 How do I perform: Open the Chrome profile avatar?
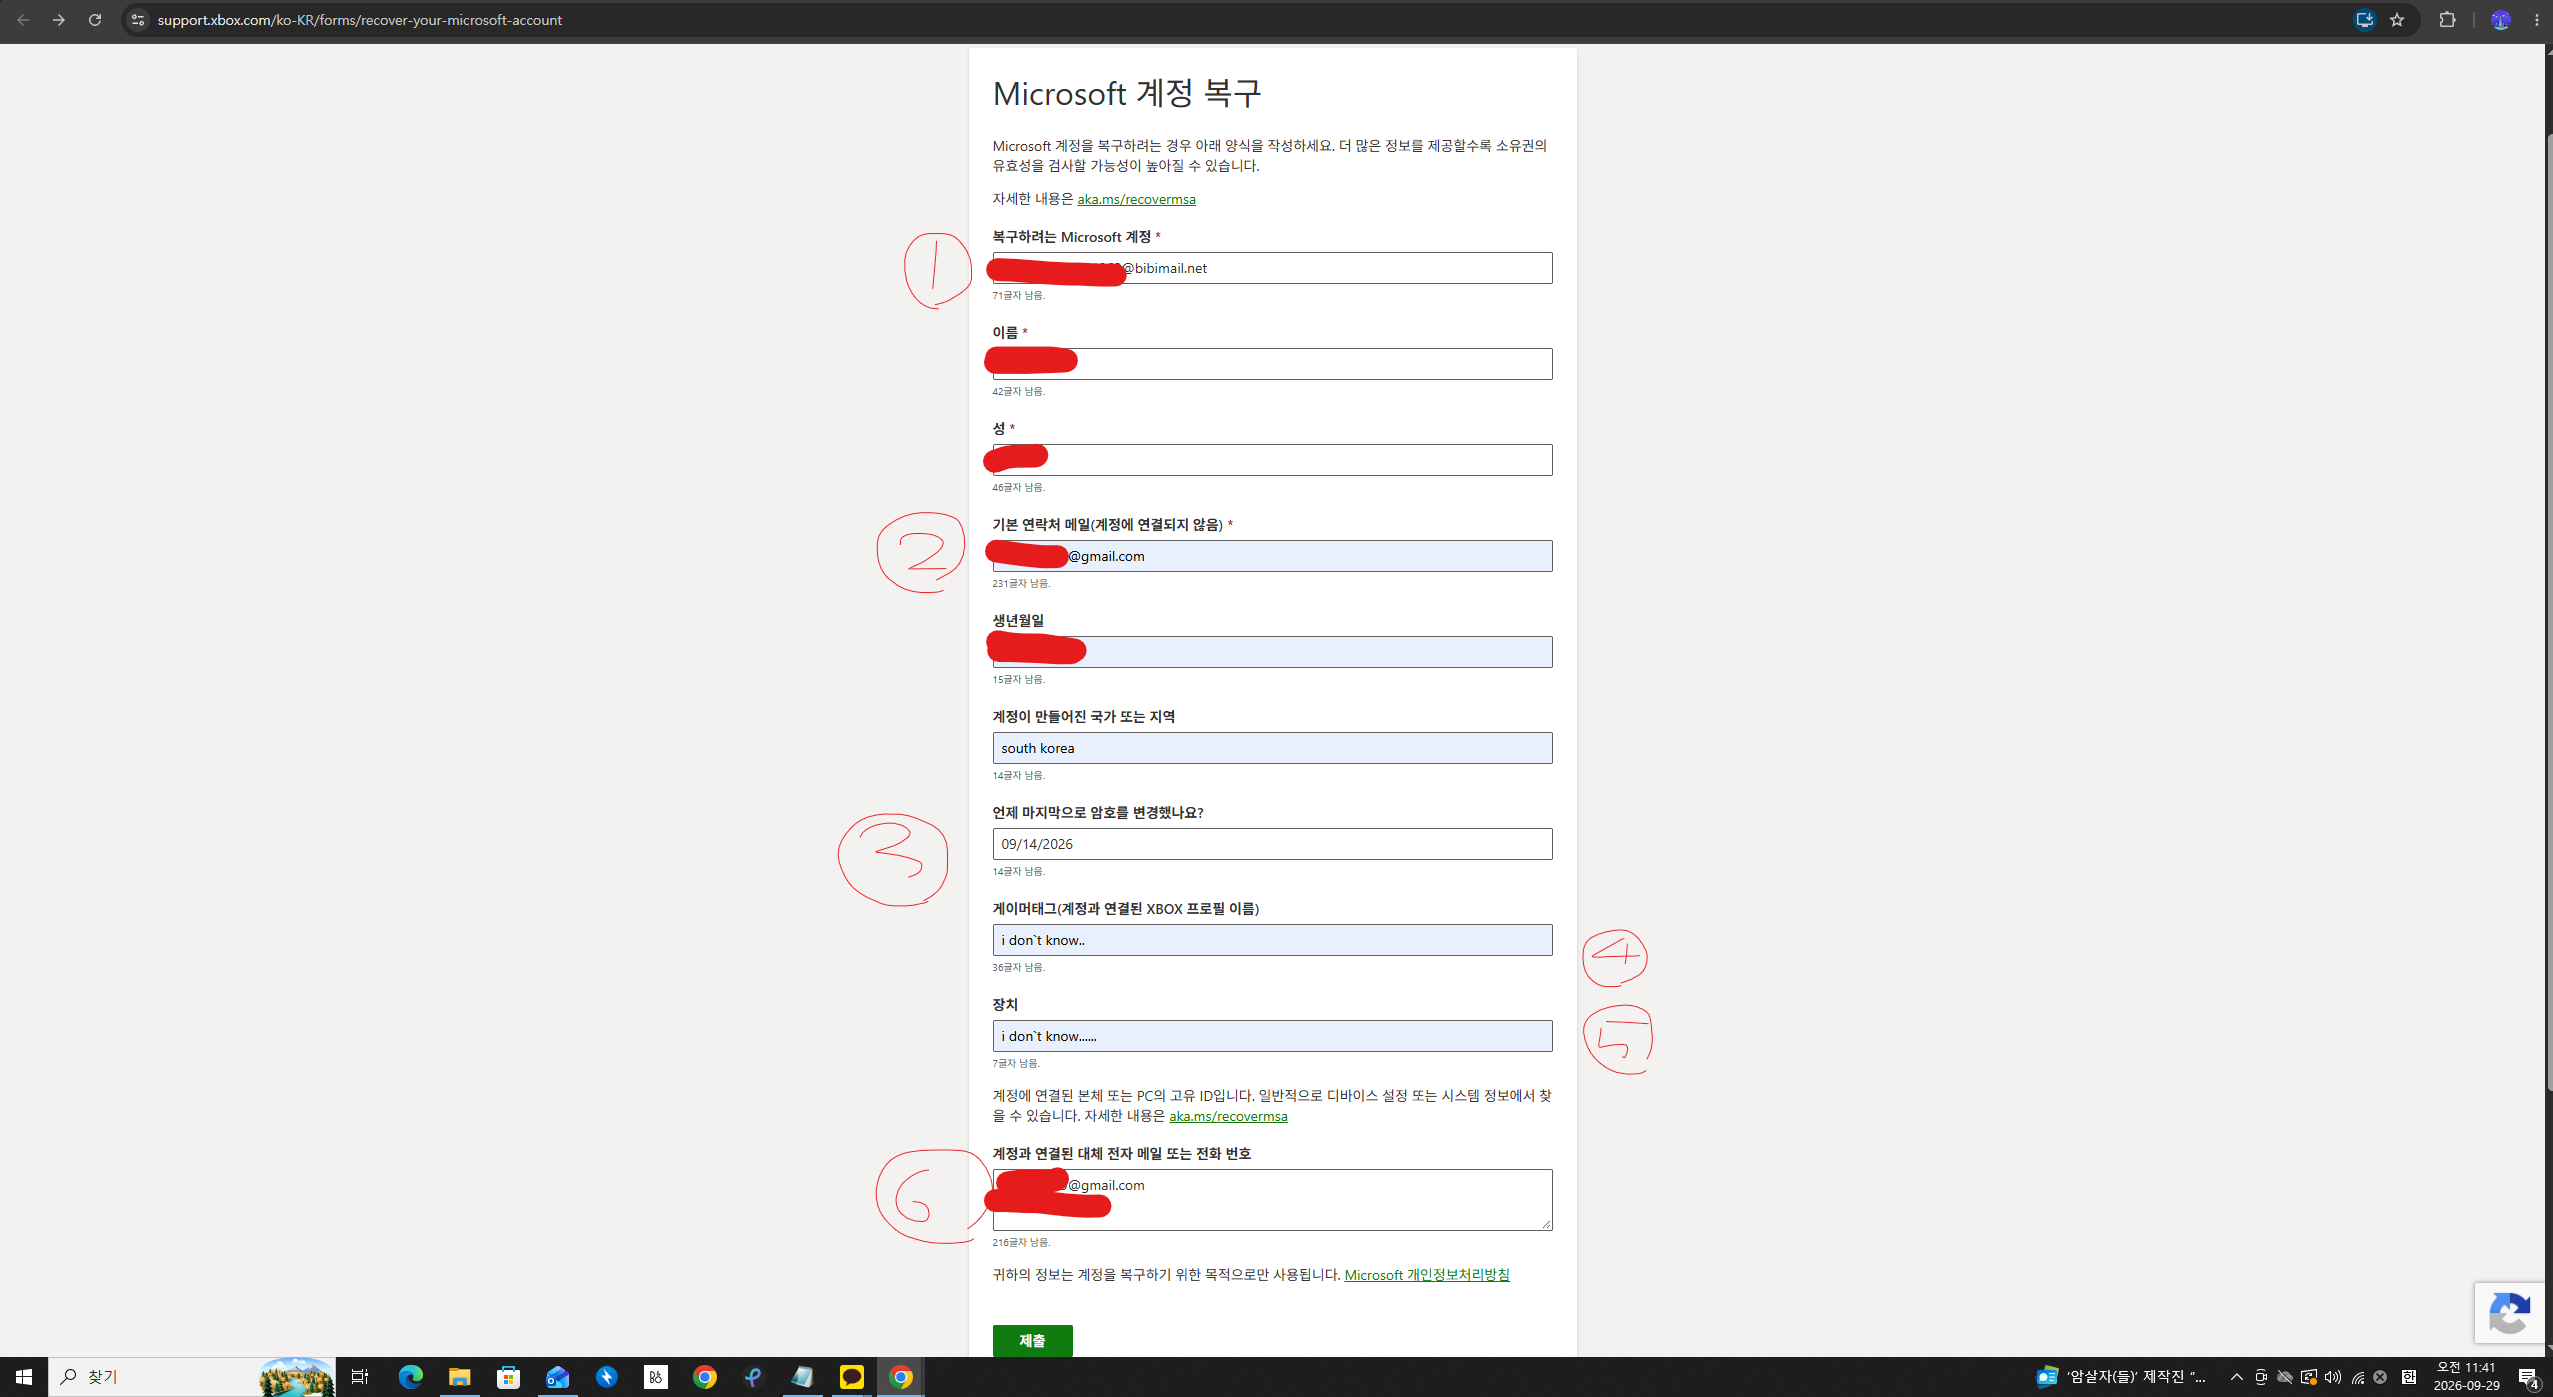pos(2501,20)
